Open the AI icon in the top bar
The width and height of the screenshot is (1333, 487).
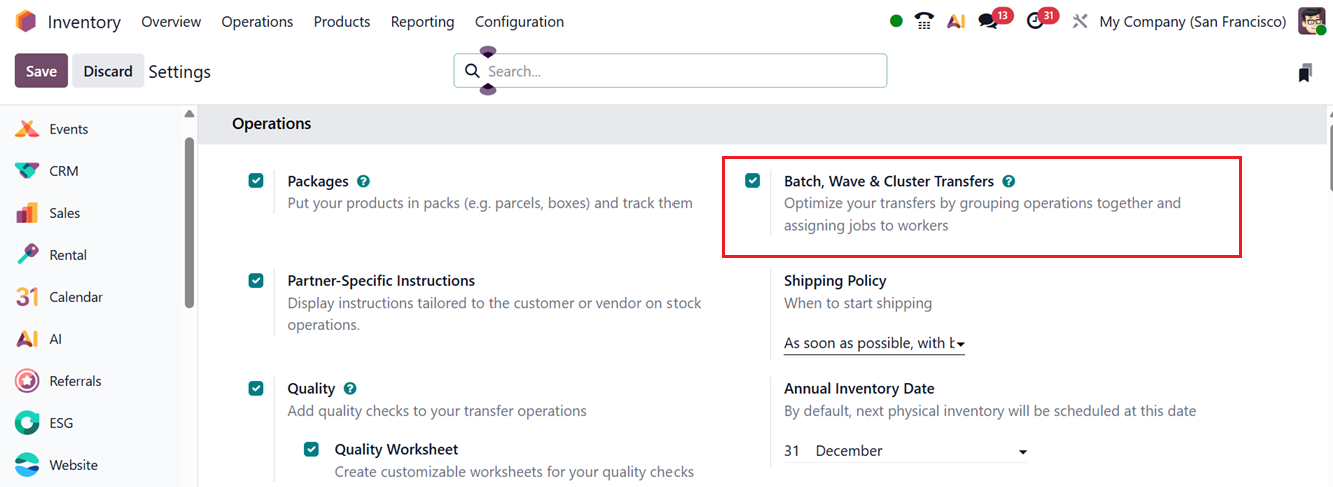point(956,21)
